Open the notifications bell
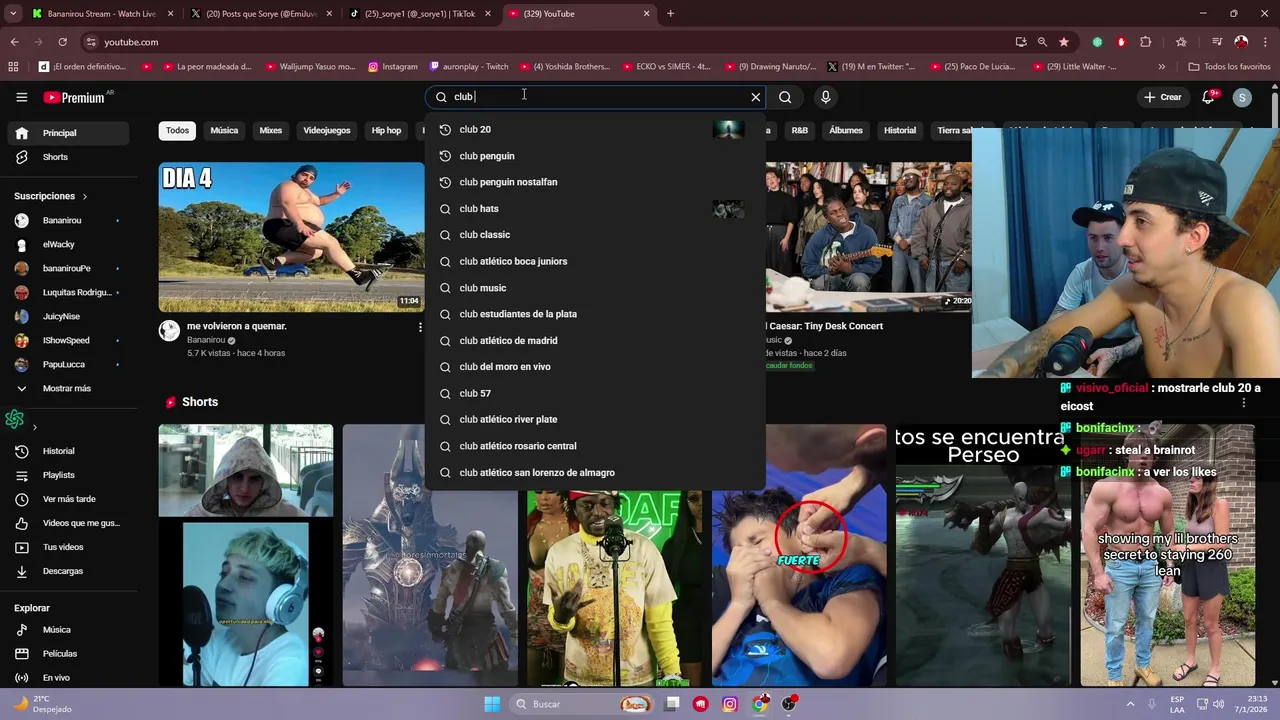This screenshot has height=720, width=1280. pyautogui.click(x=1210, y=97)
